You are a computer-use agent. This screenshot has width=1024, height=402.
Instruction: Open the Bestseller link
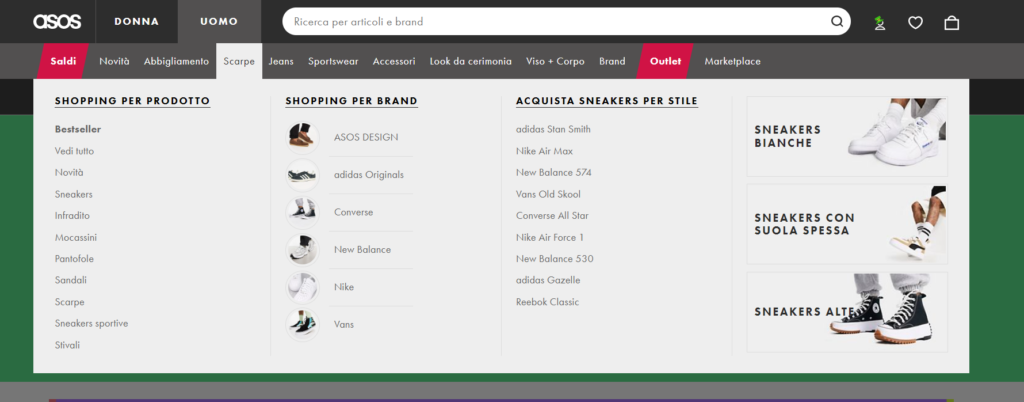[x=78, y=129]
